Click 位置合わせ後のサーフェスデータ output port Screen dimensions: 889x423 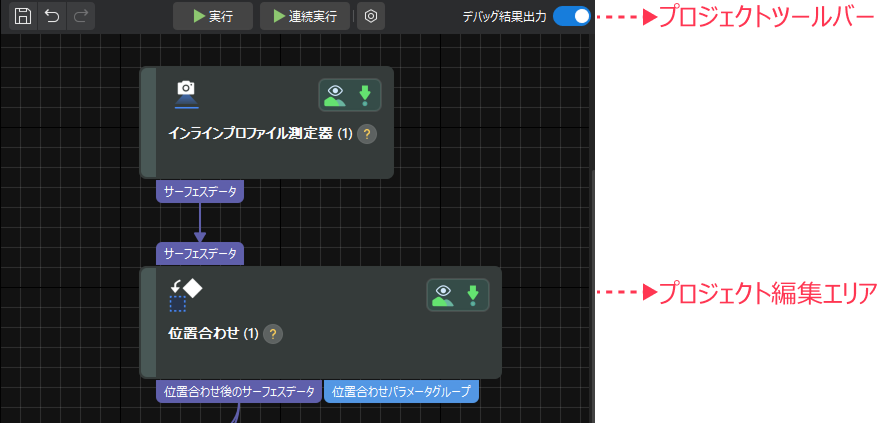tap(239, 392)
